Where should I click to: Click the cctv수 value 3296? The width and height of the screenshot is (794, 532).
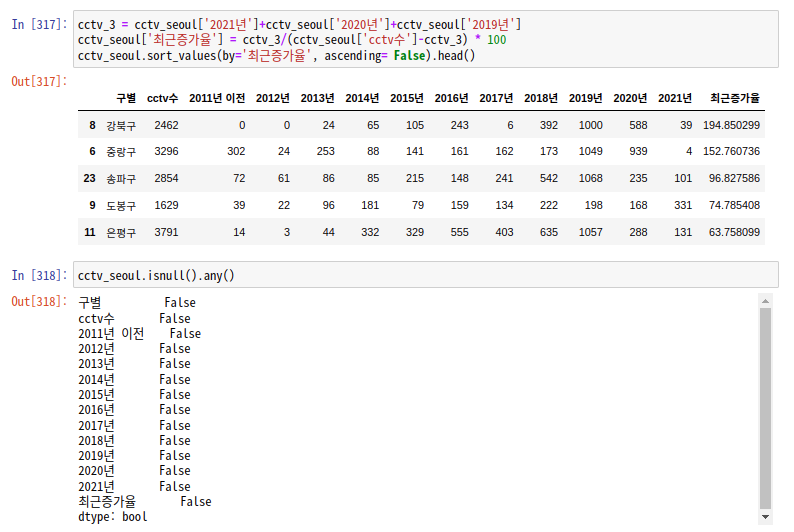(x=167, y=151)
